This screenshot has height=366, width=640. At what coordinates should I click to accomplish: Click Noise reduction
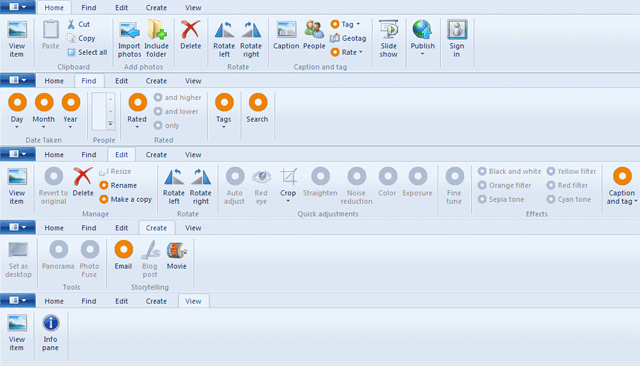[x=356, y=186]
